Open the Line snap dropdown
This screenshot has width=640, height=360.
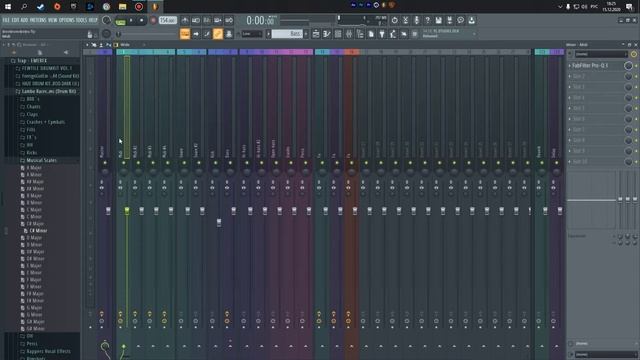[x=252, y=34]
